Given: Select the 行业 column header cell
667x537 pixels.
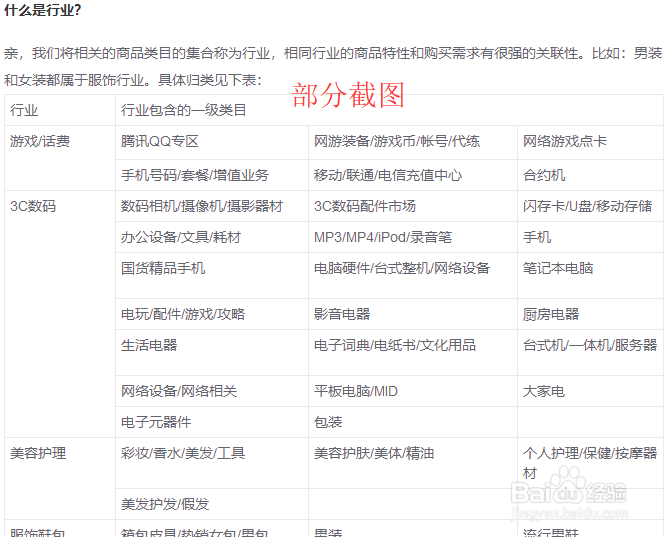Looking at the screenshot, I should pos(60,110).
